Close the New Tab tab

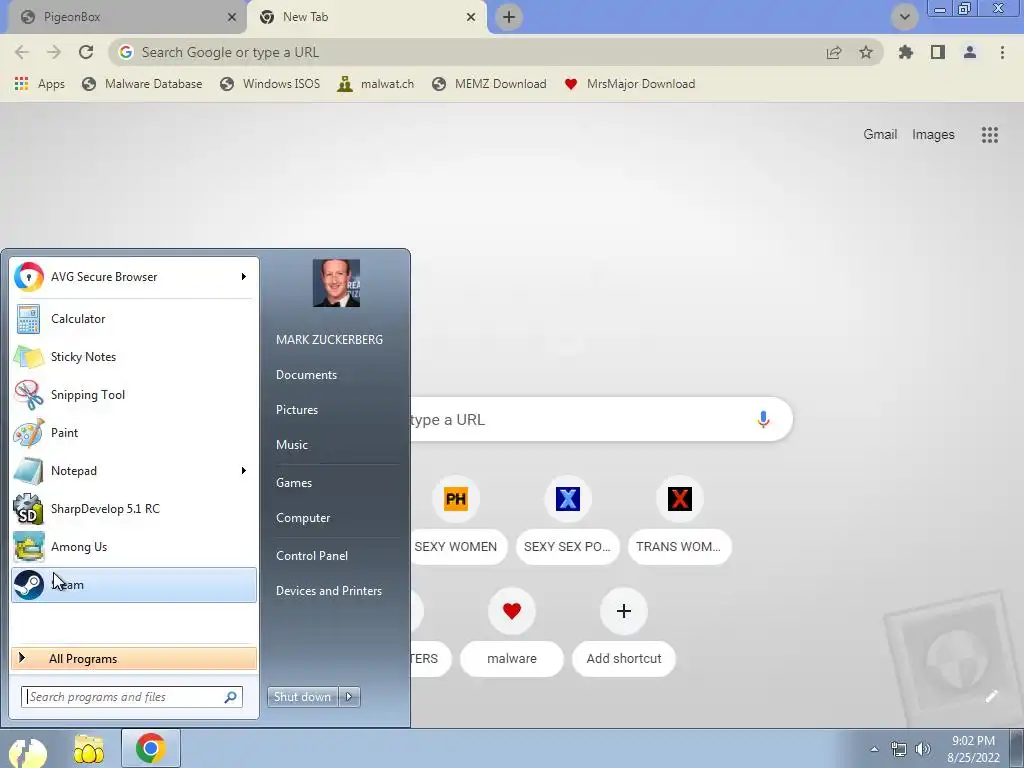[x=471, y=18]
